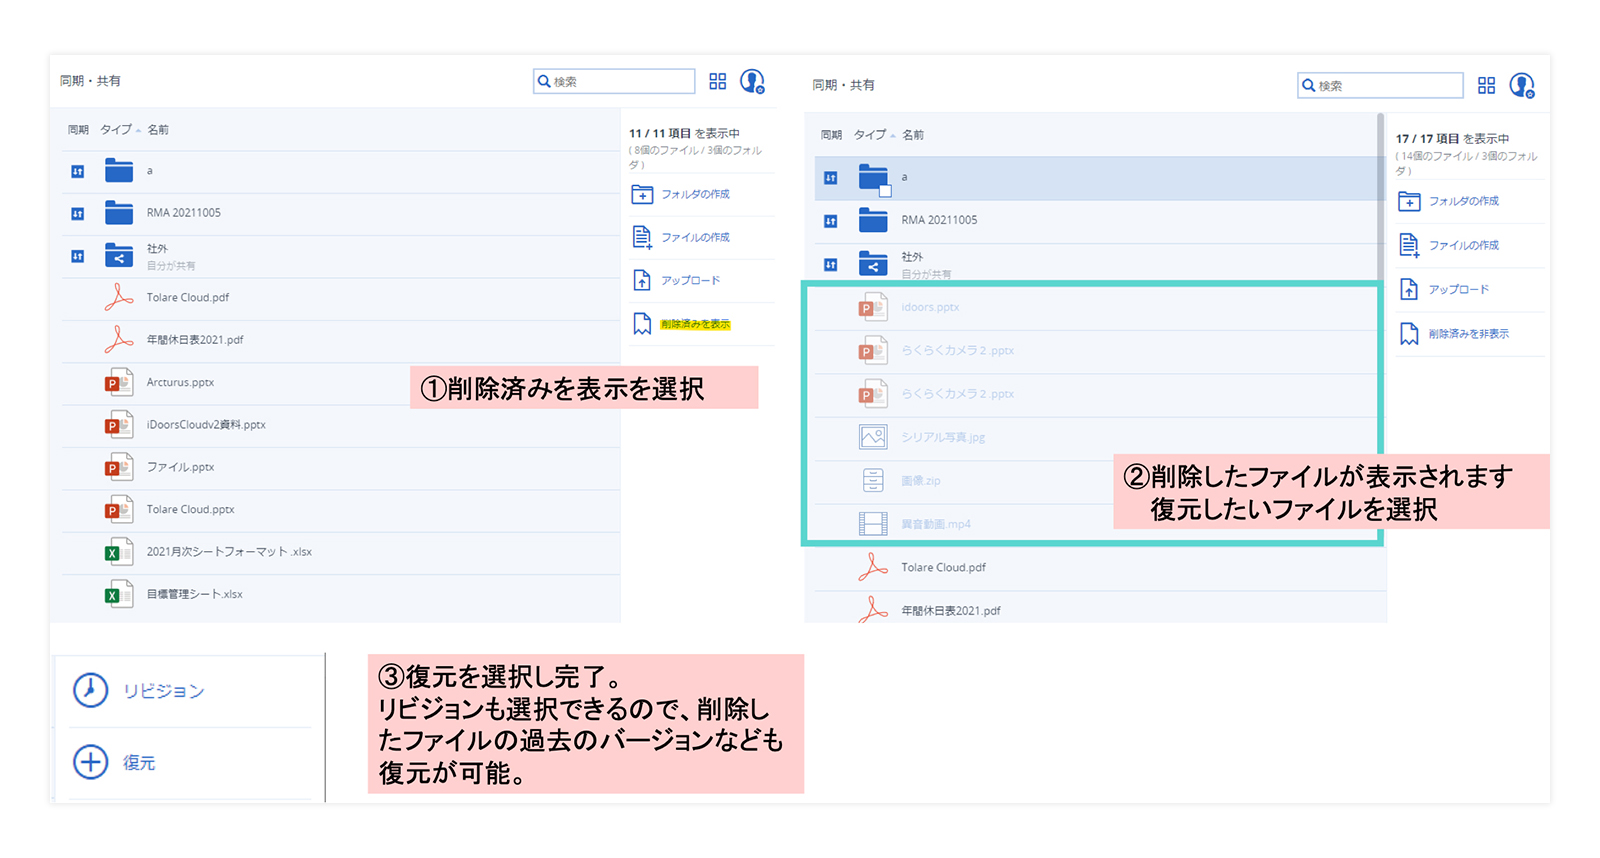Image resolution: width=1600 pixels, height=858 pixels.
Task: Click the アップロード icon in left panel
Action: [642, 281]
